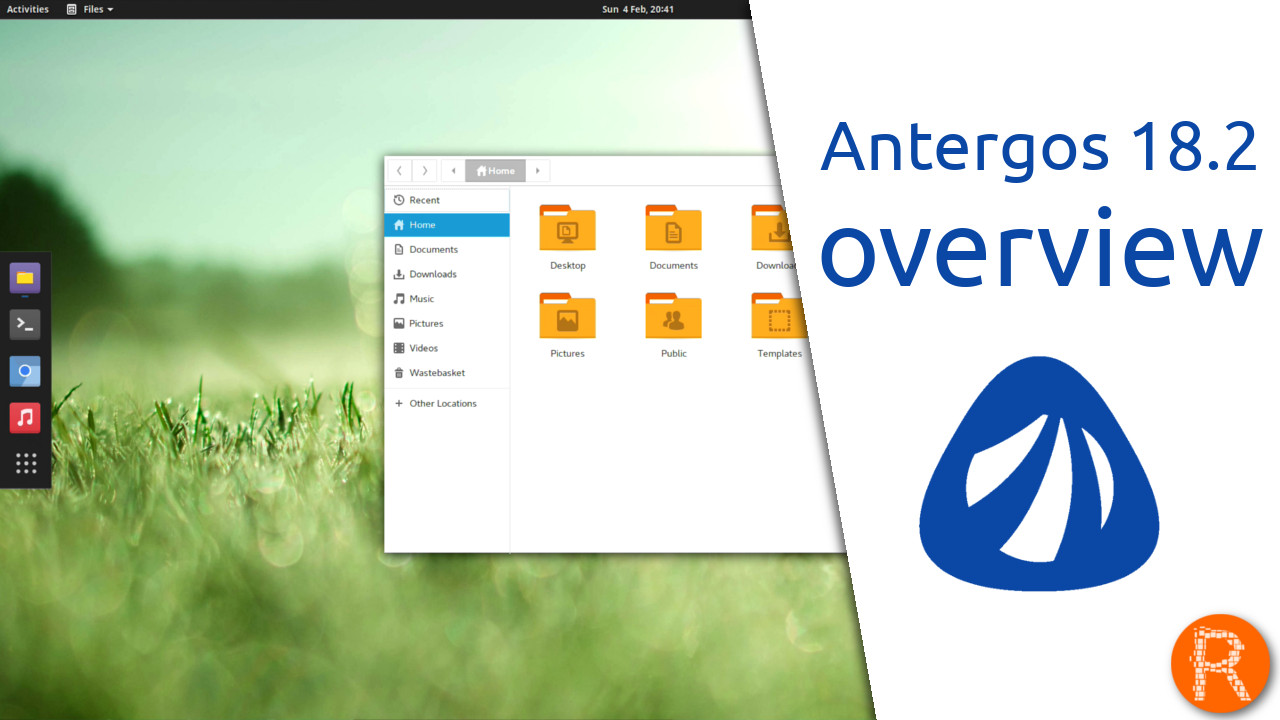Image resolution: width=1280 pixels, height=720 pixels.
Task: Launch the music player dock icon
Action: point(25,417)
